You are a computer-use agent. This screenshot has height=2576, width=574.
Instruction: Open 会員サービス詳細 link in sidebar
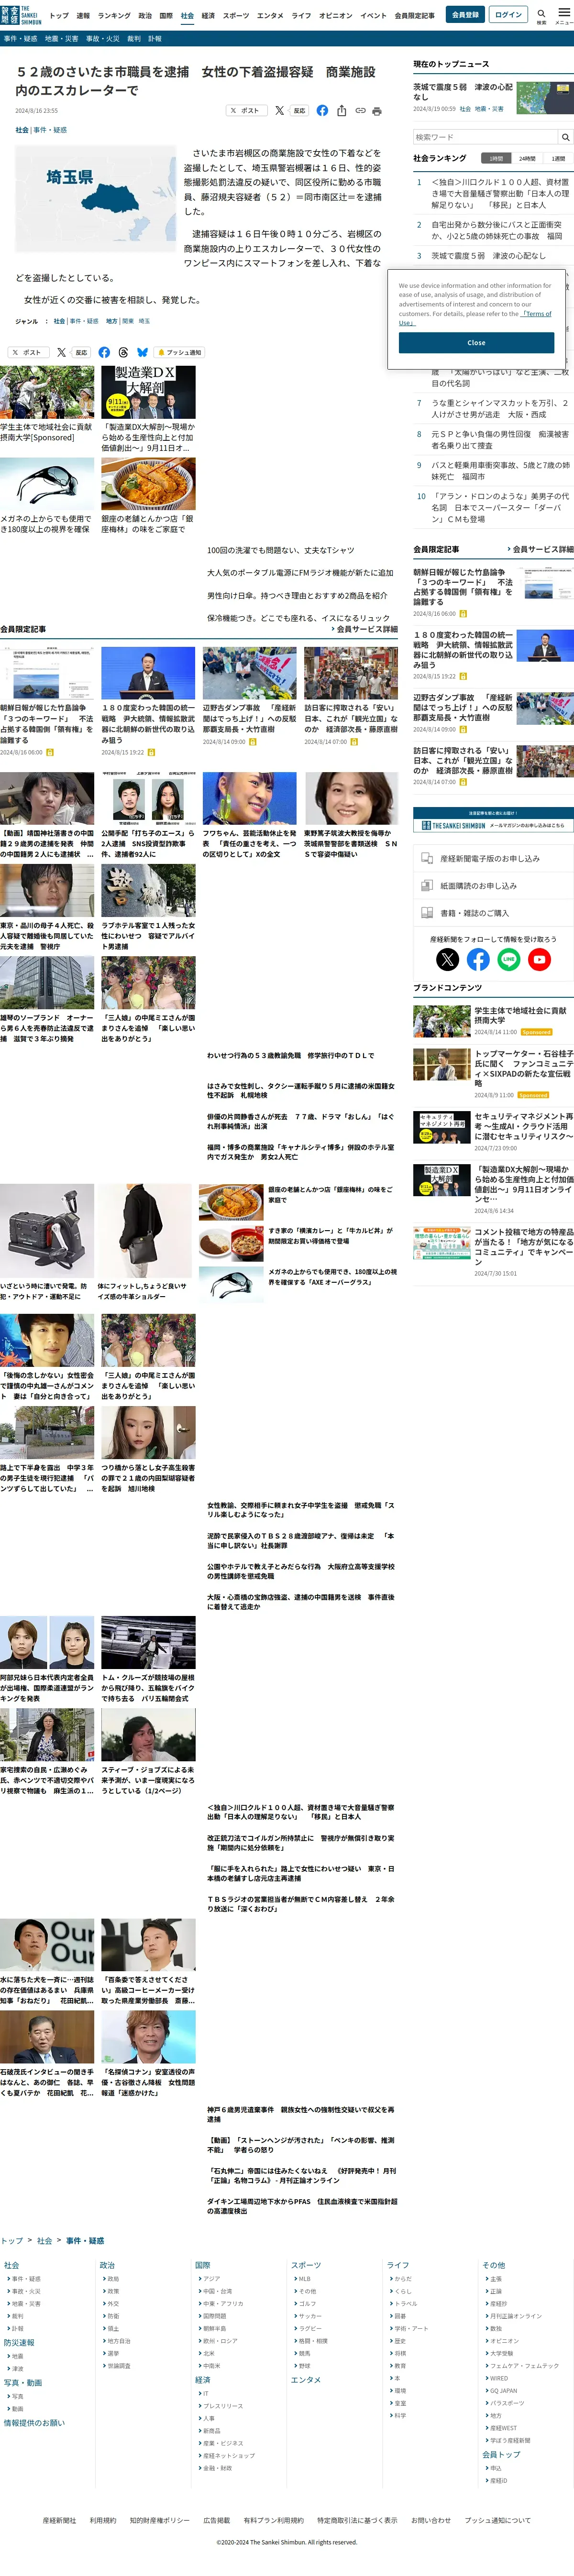[x=539, y=549]
